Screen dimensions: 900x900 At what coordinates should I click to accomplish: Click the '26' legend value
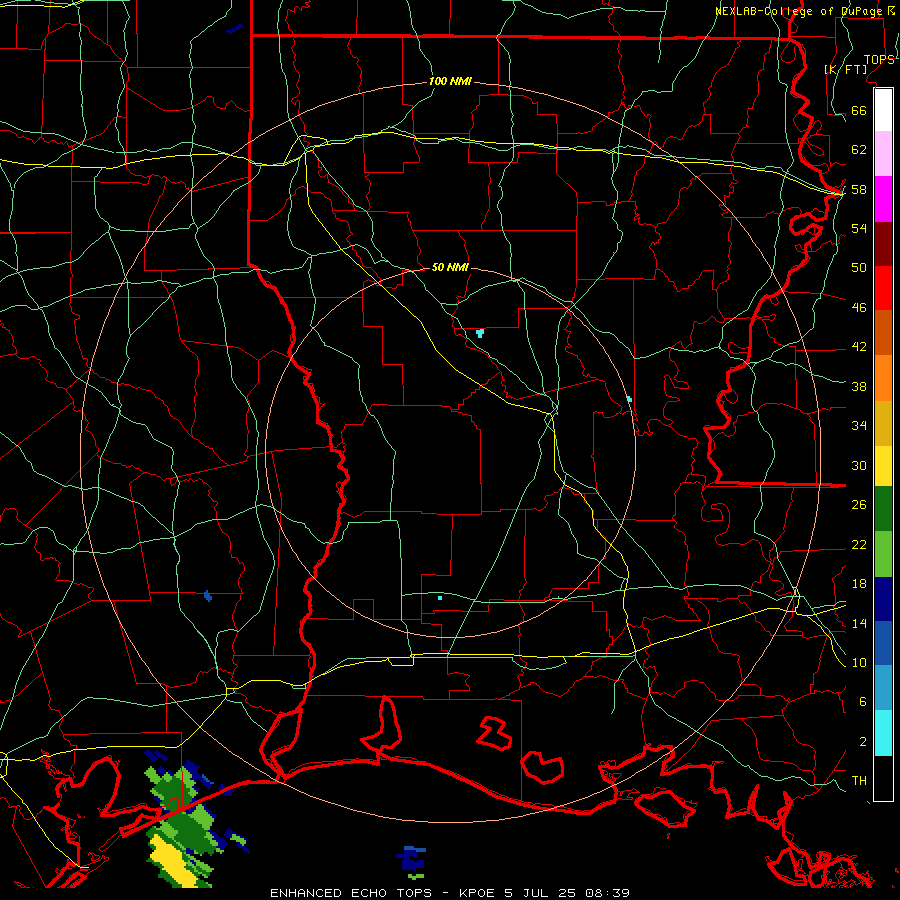(x=859, y=505)
